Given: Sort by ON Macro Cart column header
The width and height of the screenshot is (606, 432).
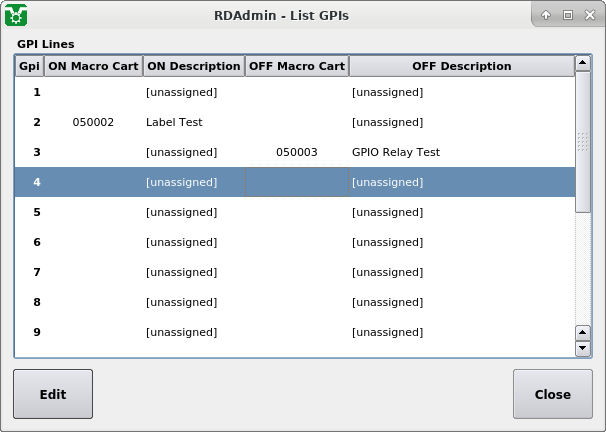Looking at the screenshot, I should [x=93, y=66].
